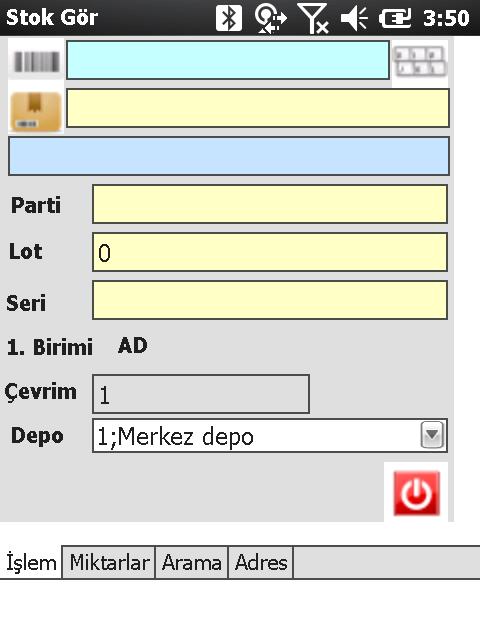The width and height of the screenshot is (480, 640).
Task: Switch to the Miktarlar tab
Action: pyautogui.click(x=109, y=562)
